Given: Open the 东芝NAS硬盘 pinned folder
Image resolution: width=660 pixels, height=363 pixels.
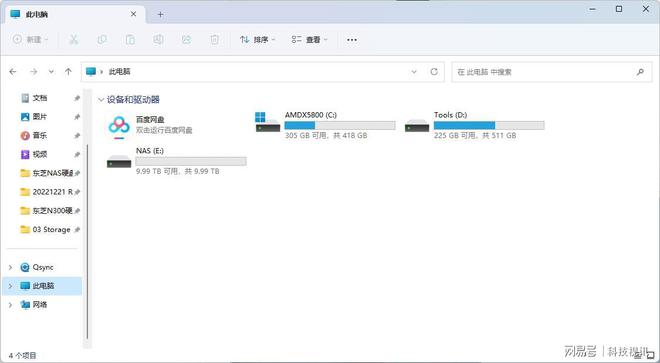Looking at the screenshot, I should tap(47, 173).
